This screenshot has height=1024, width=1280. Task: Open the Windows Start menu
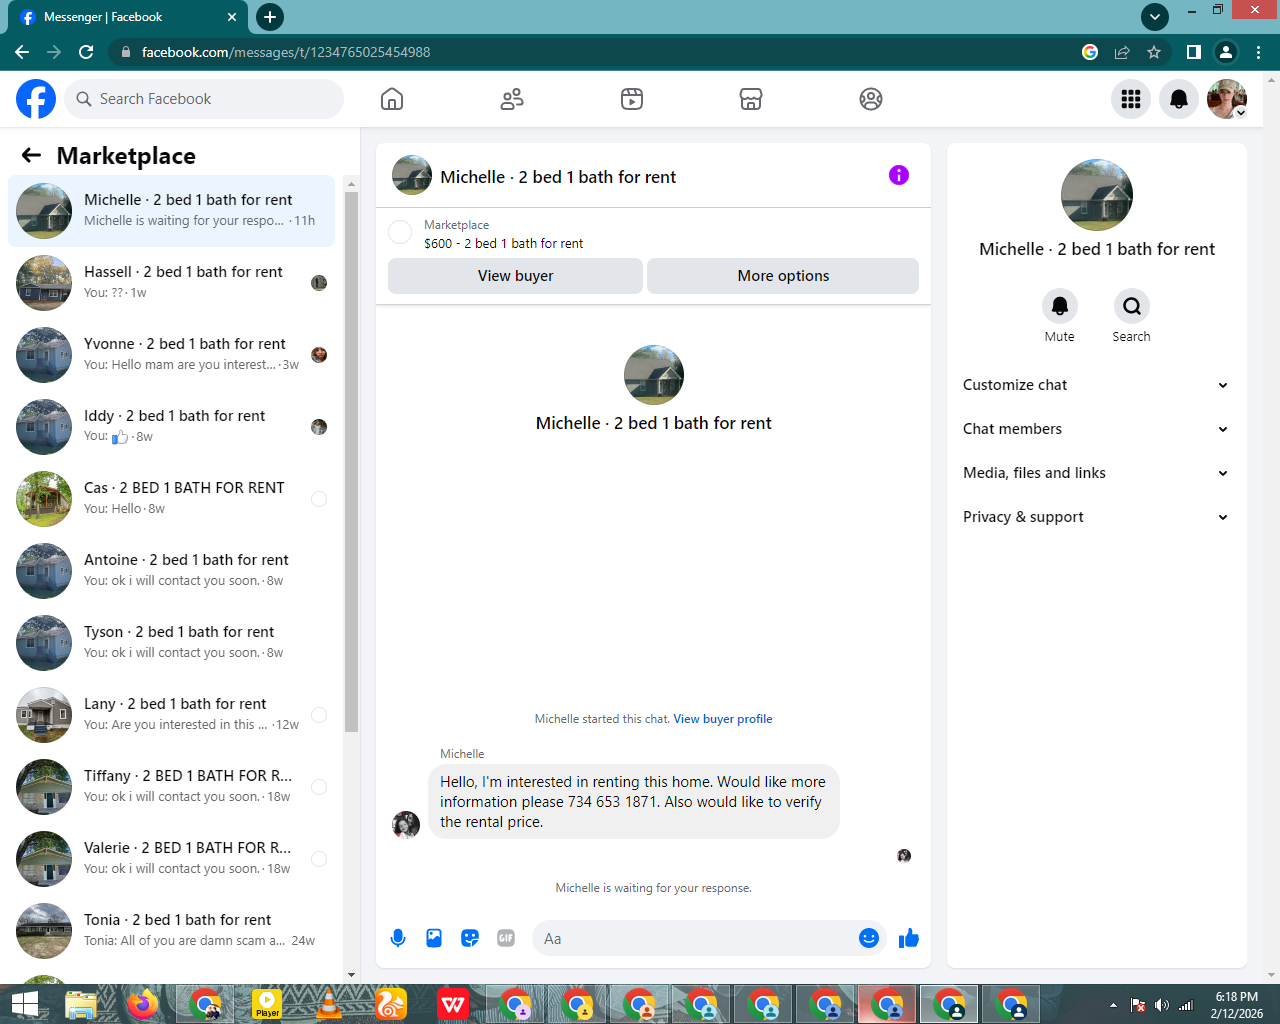coord(24,1004)
